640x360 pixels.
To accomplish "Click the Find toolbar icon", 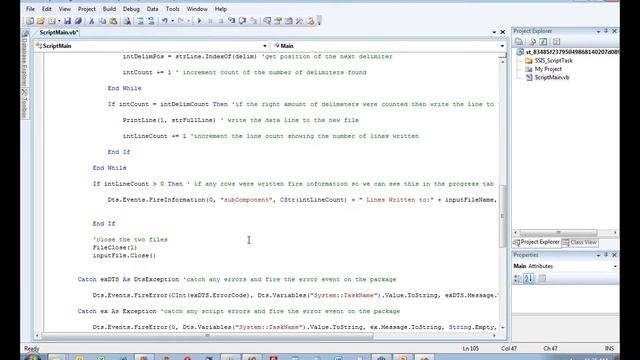I will tap(127, 21).
